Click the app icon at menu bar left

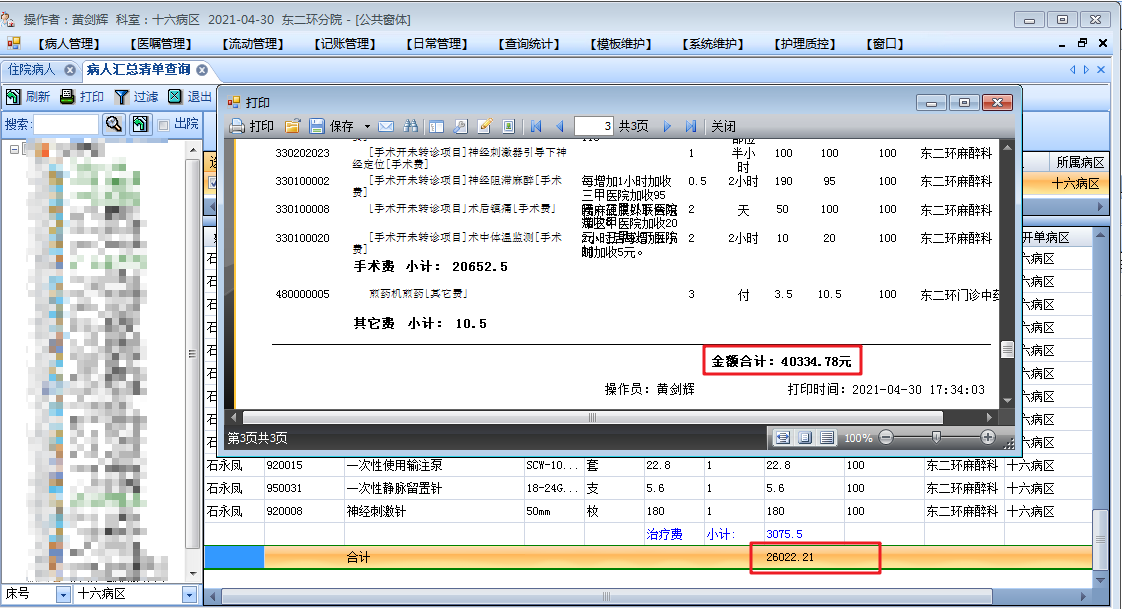[x=14, y=43]
